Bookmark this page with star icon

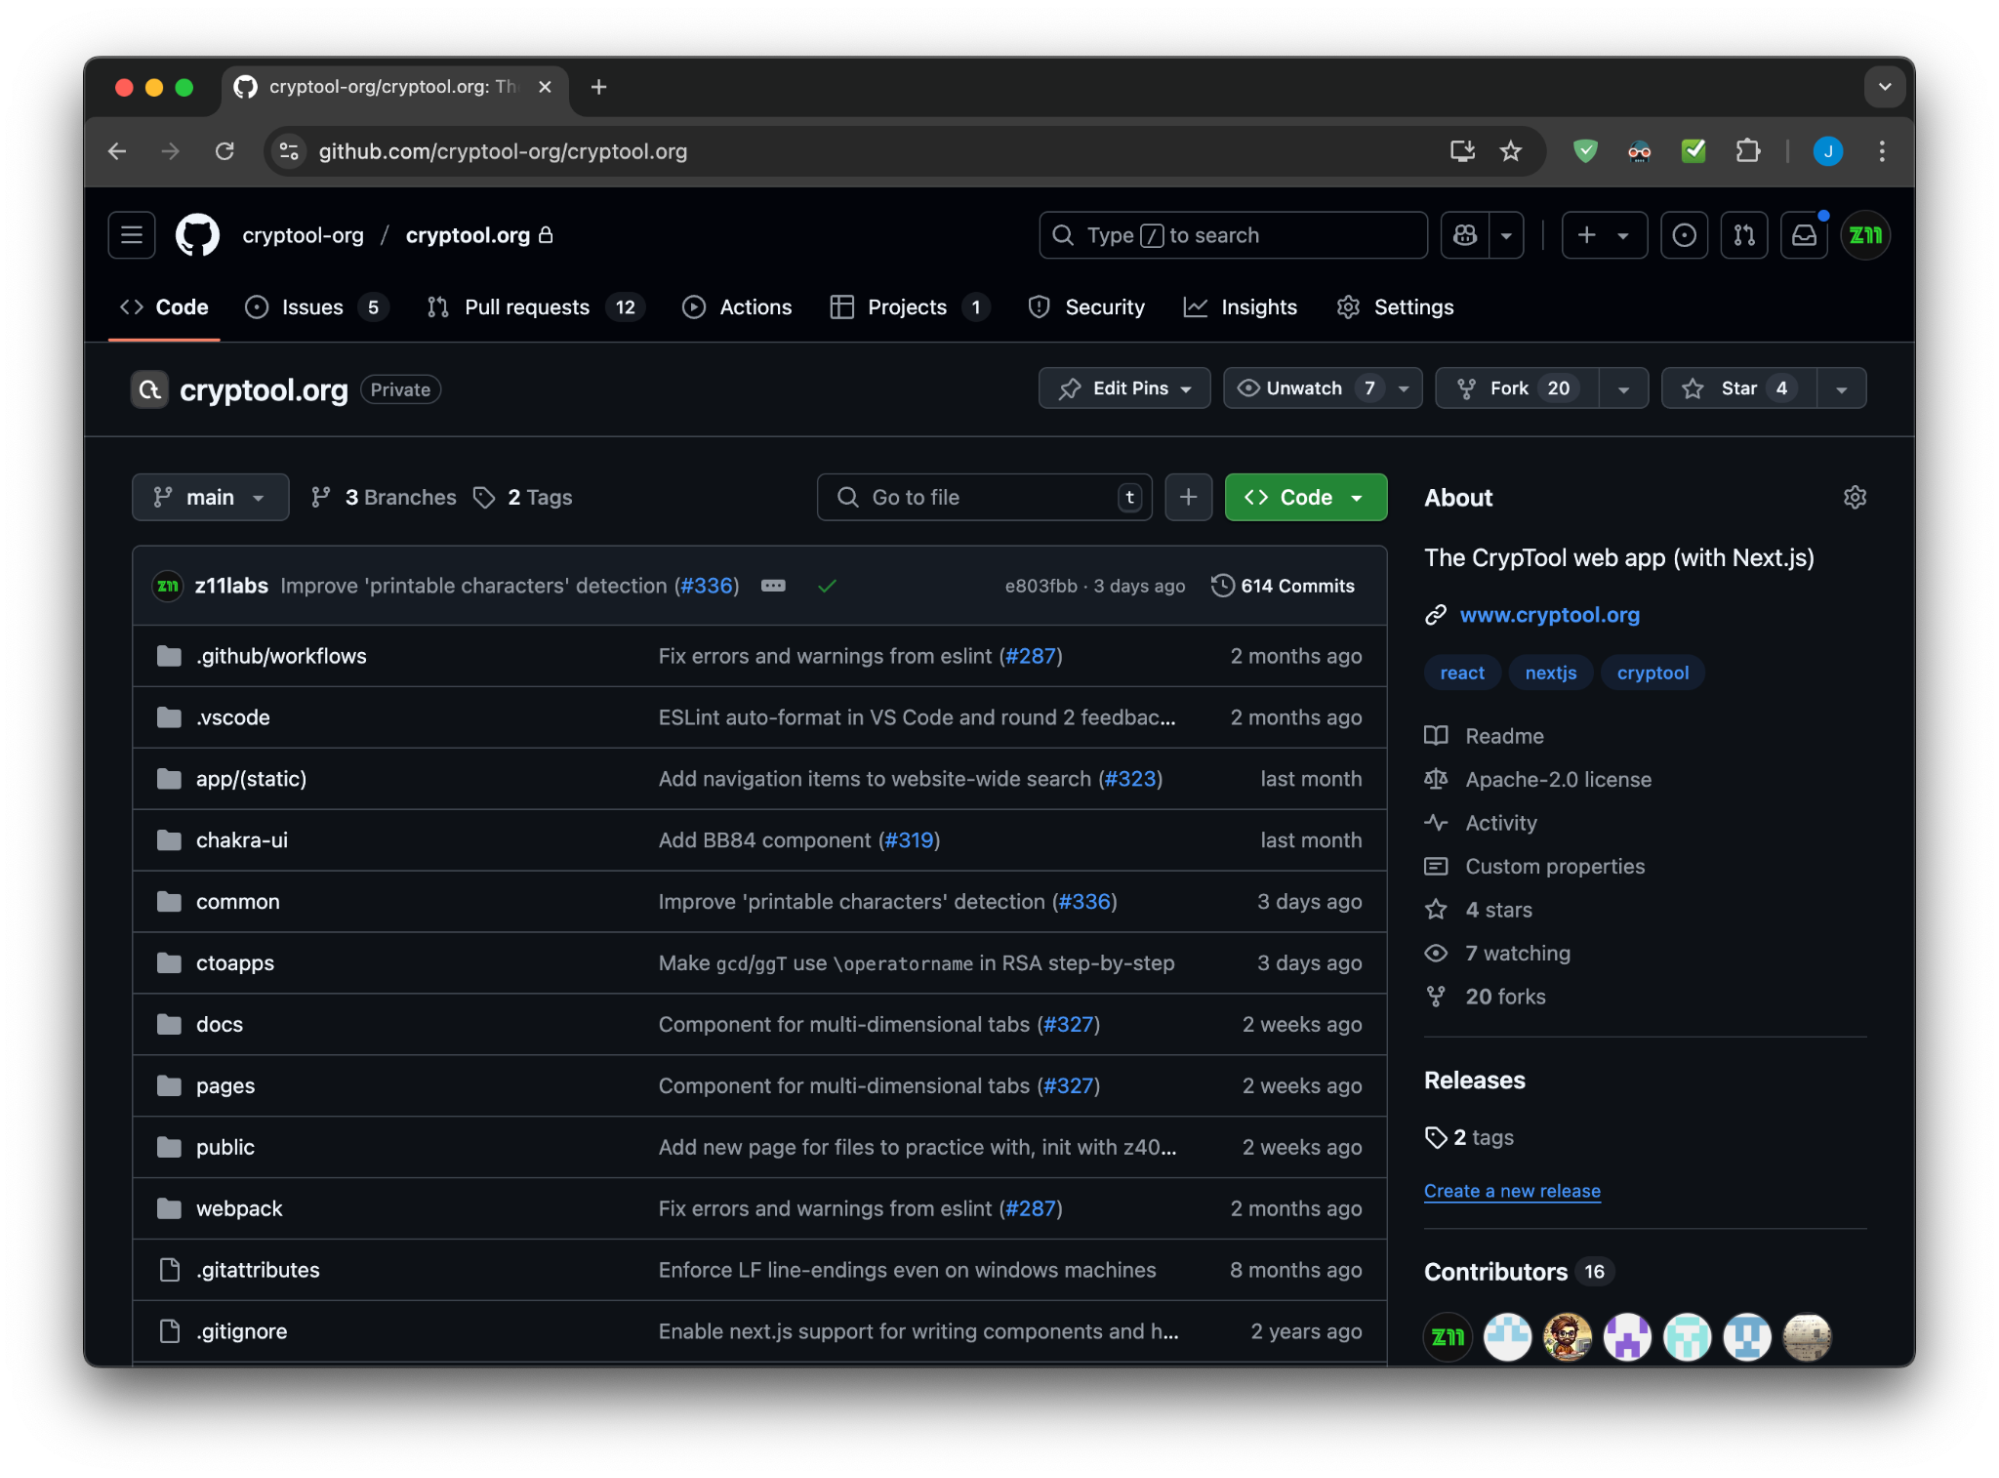tap(1510, 151)
